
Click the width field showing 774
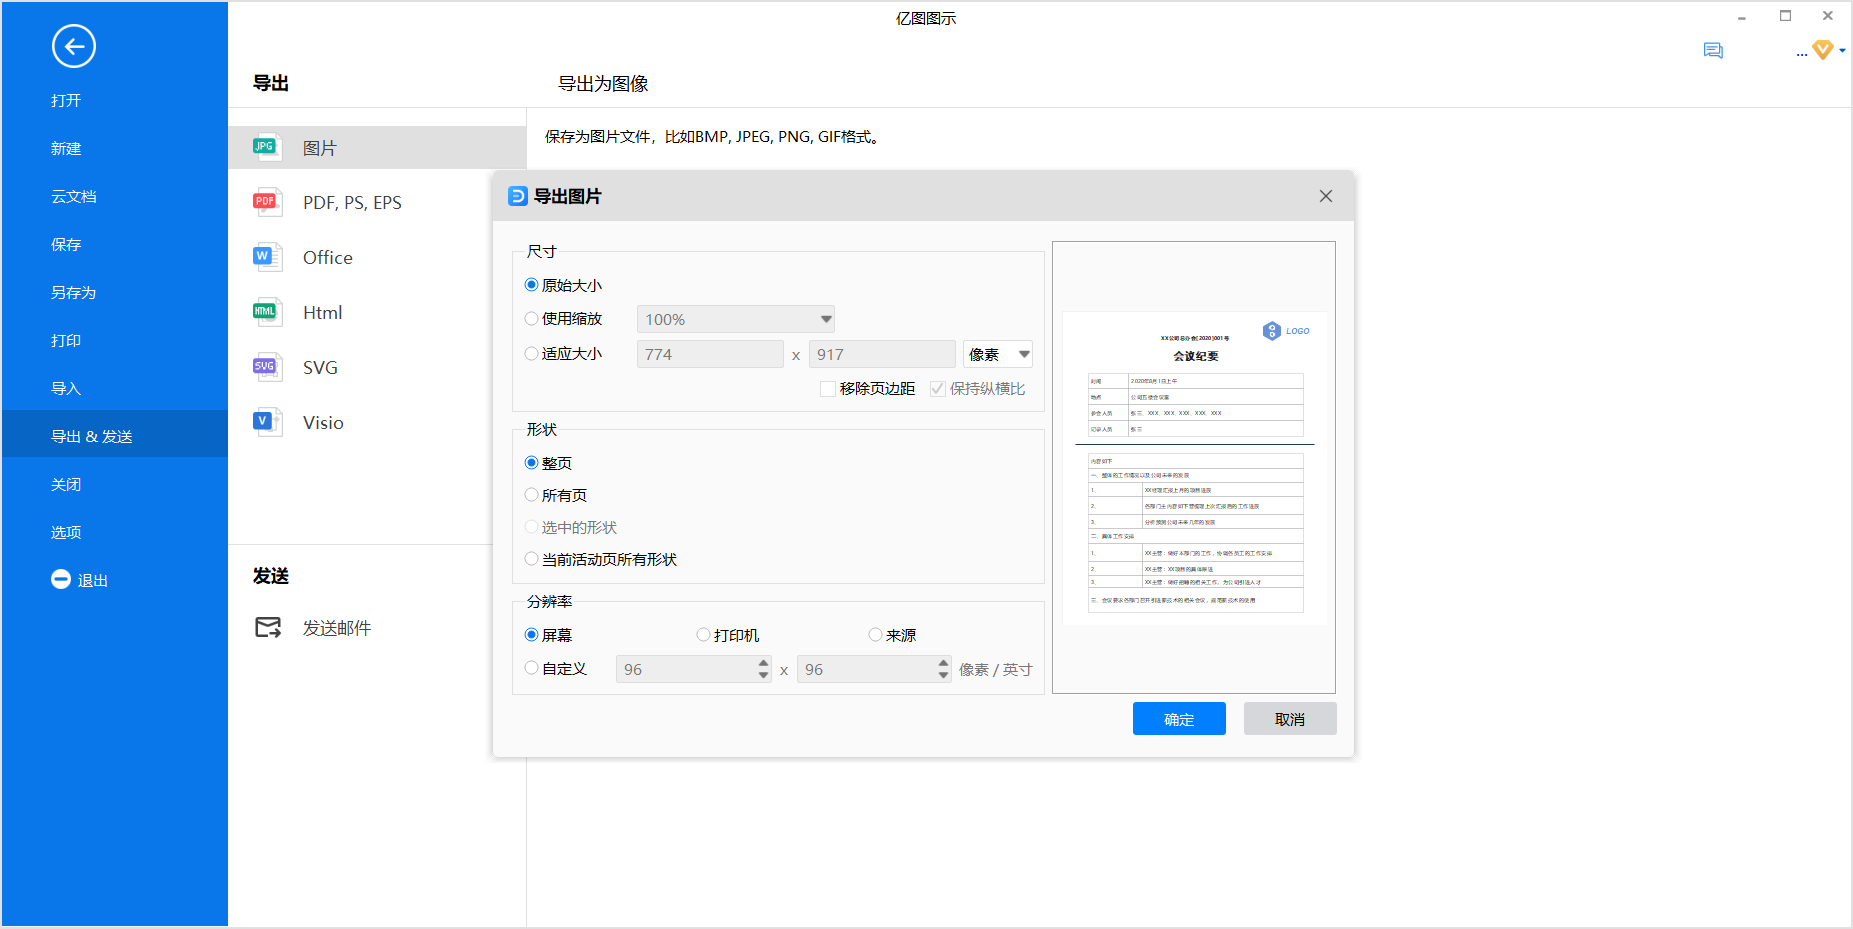[x=710, y=354]
